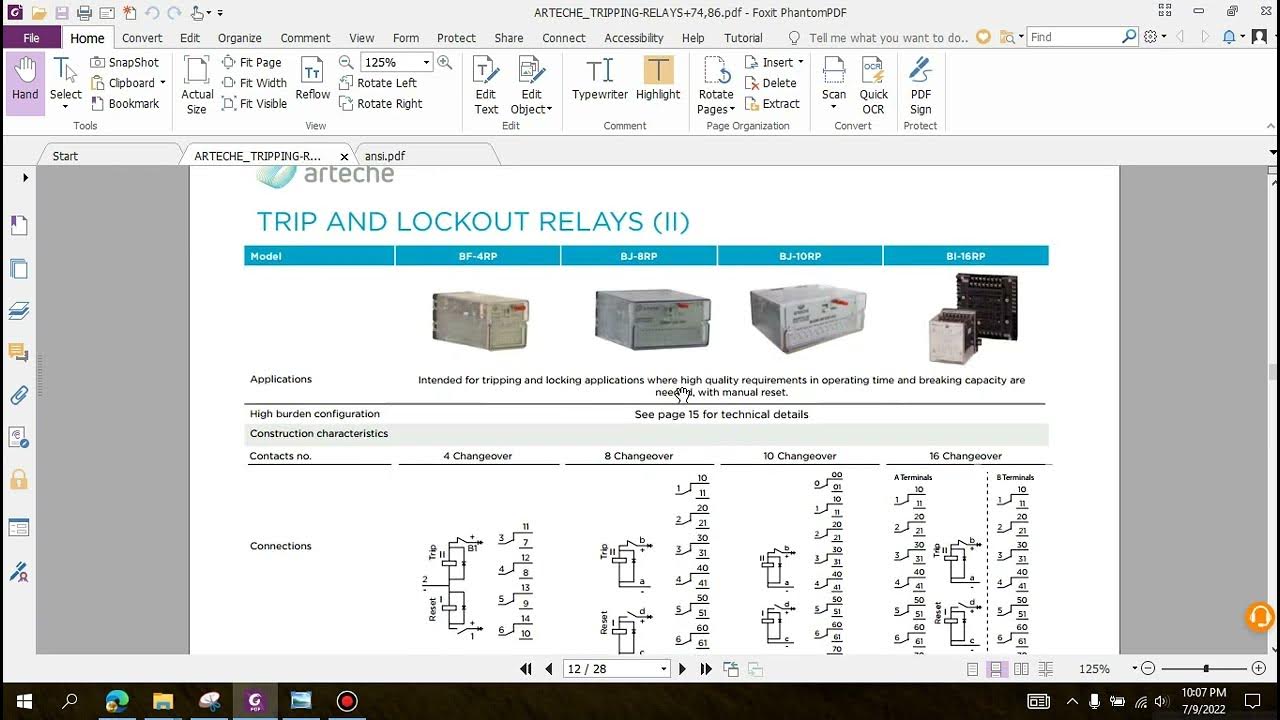Open the zoom percentage 125% dropdown in ribbon
Viewport: 1280px width, 720px height.
426,62
